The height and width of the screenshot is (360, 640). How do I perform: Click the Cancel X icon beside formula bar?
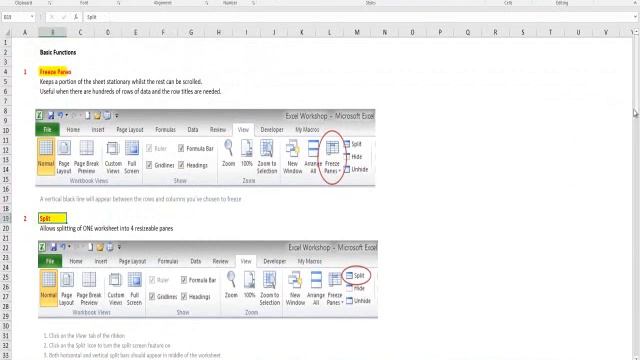(52, 17)
